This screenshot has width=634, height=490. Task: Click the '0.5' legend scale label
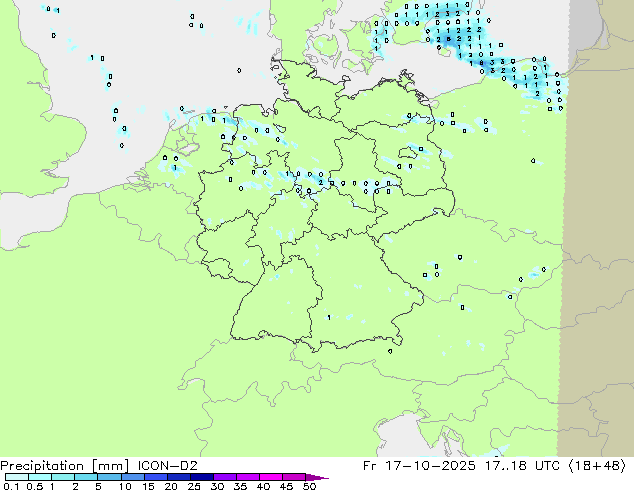coord(34,486)
